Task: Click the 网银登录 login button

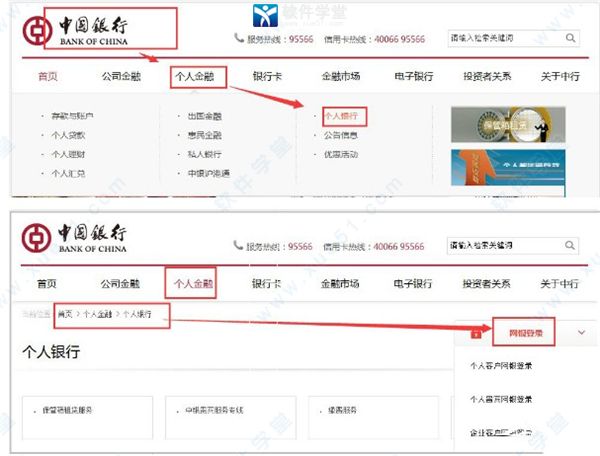Action: [x=526, y=333]
